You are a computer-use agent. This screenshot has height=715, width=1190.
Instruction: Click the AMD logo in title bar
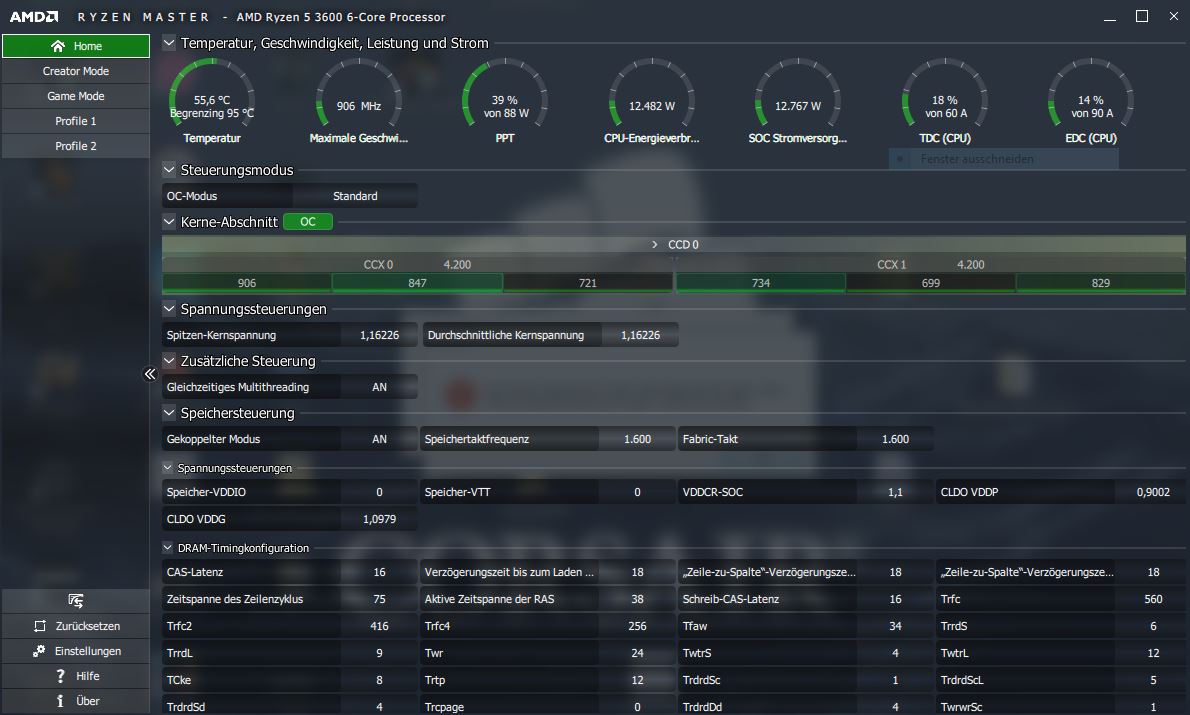point(33,17)
